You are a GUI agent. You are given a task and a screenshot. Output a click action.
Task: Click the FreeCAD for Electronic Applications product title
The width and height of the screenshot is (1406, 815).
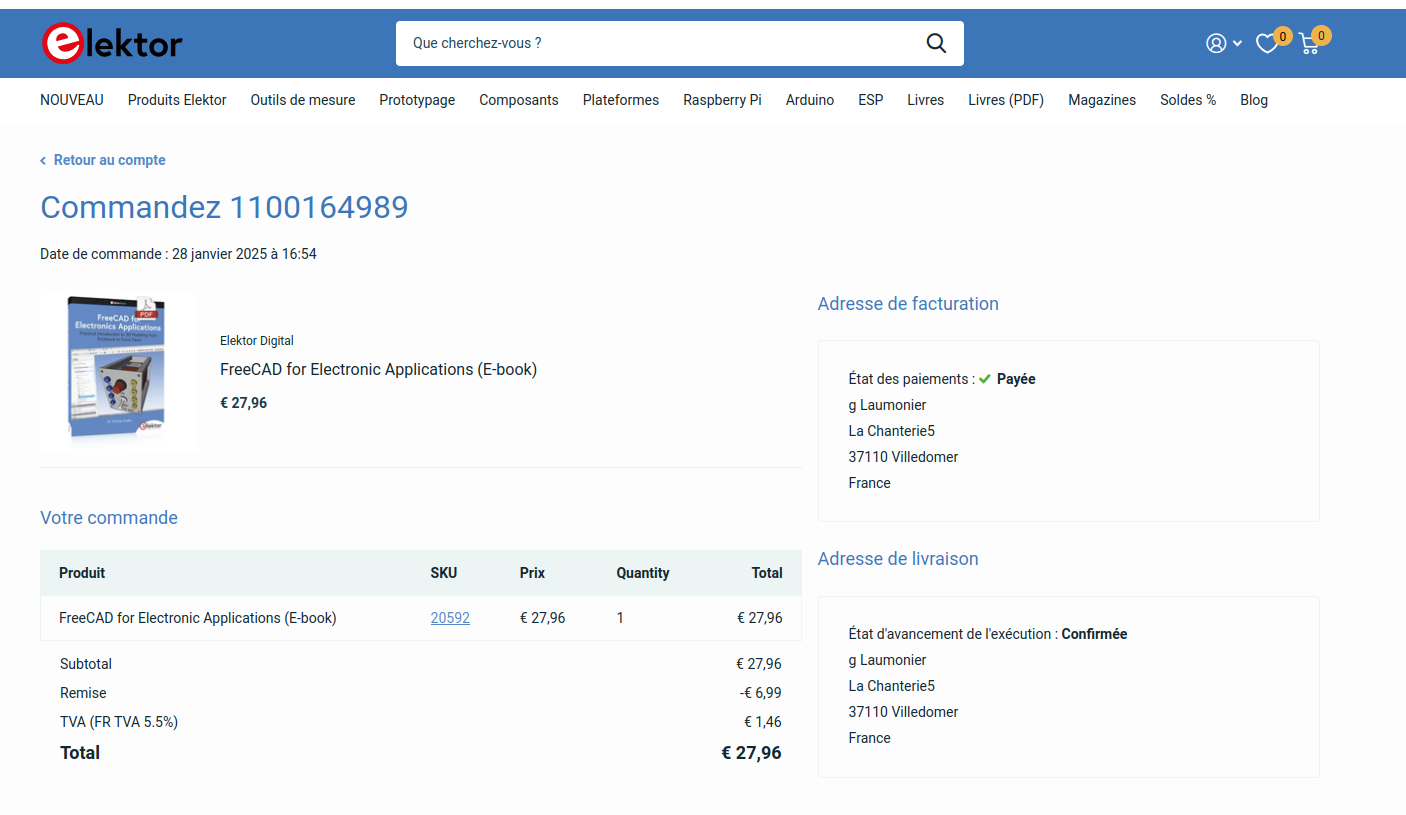click(378, 369)
